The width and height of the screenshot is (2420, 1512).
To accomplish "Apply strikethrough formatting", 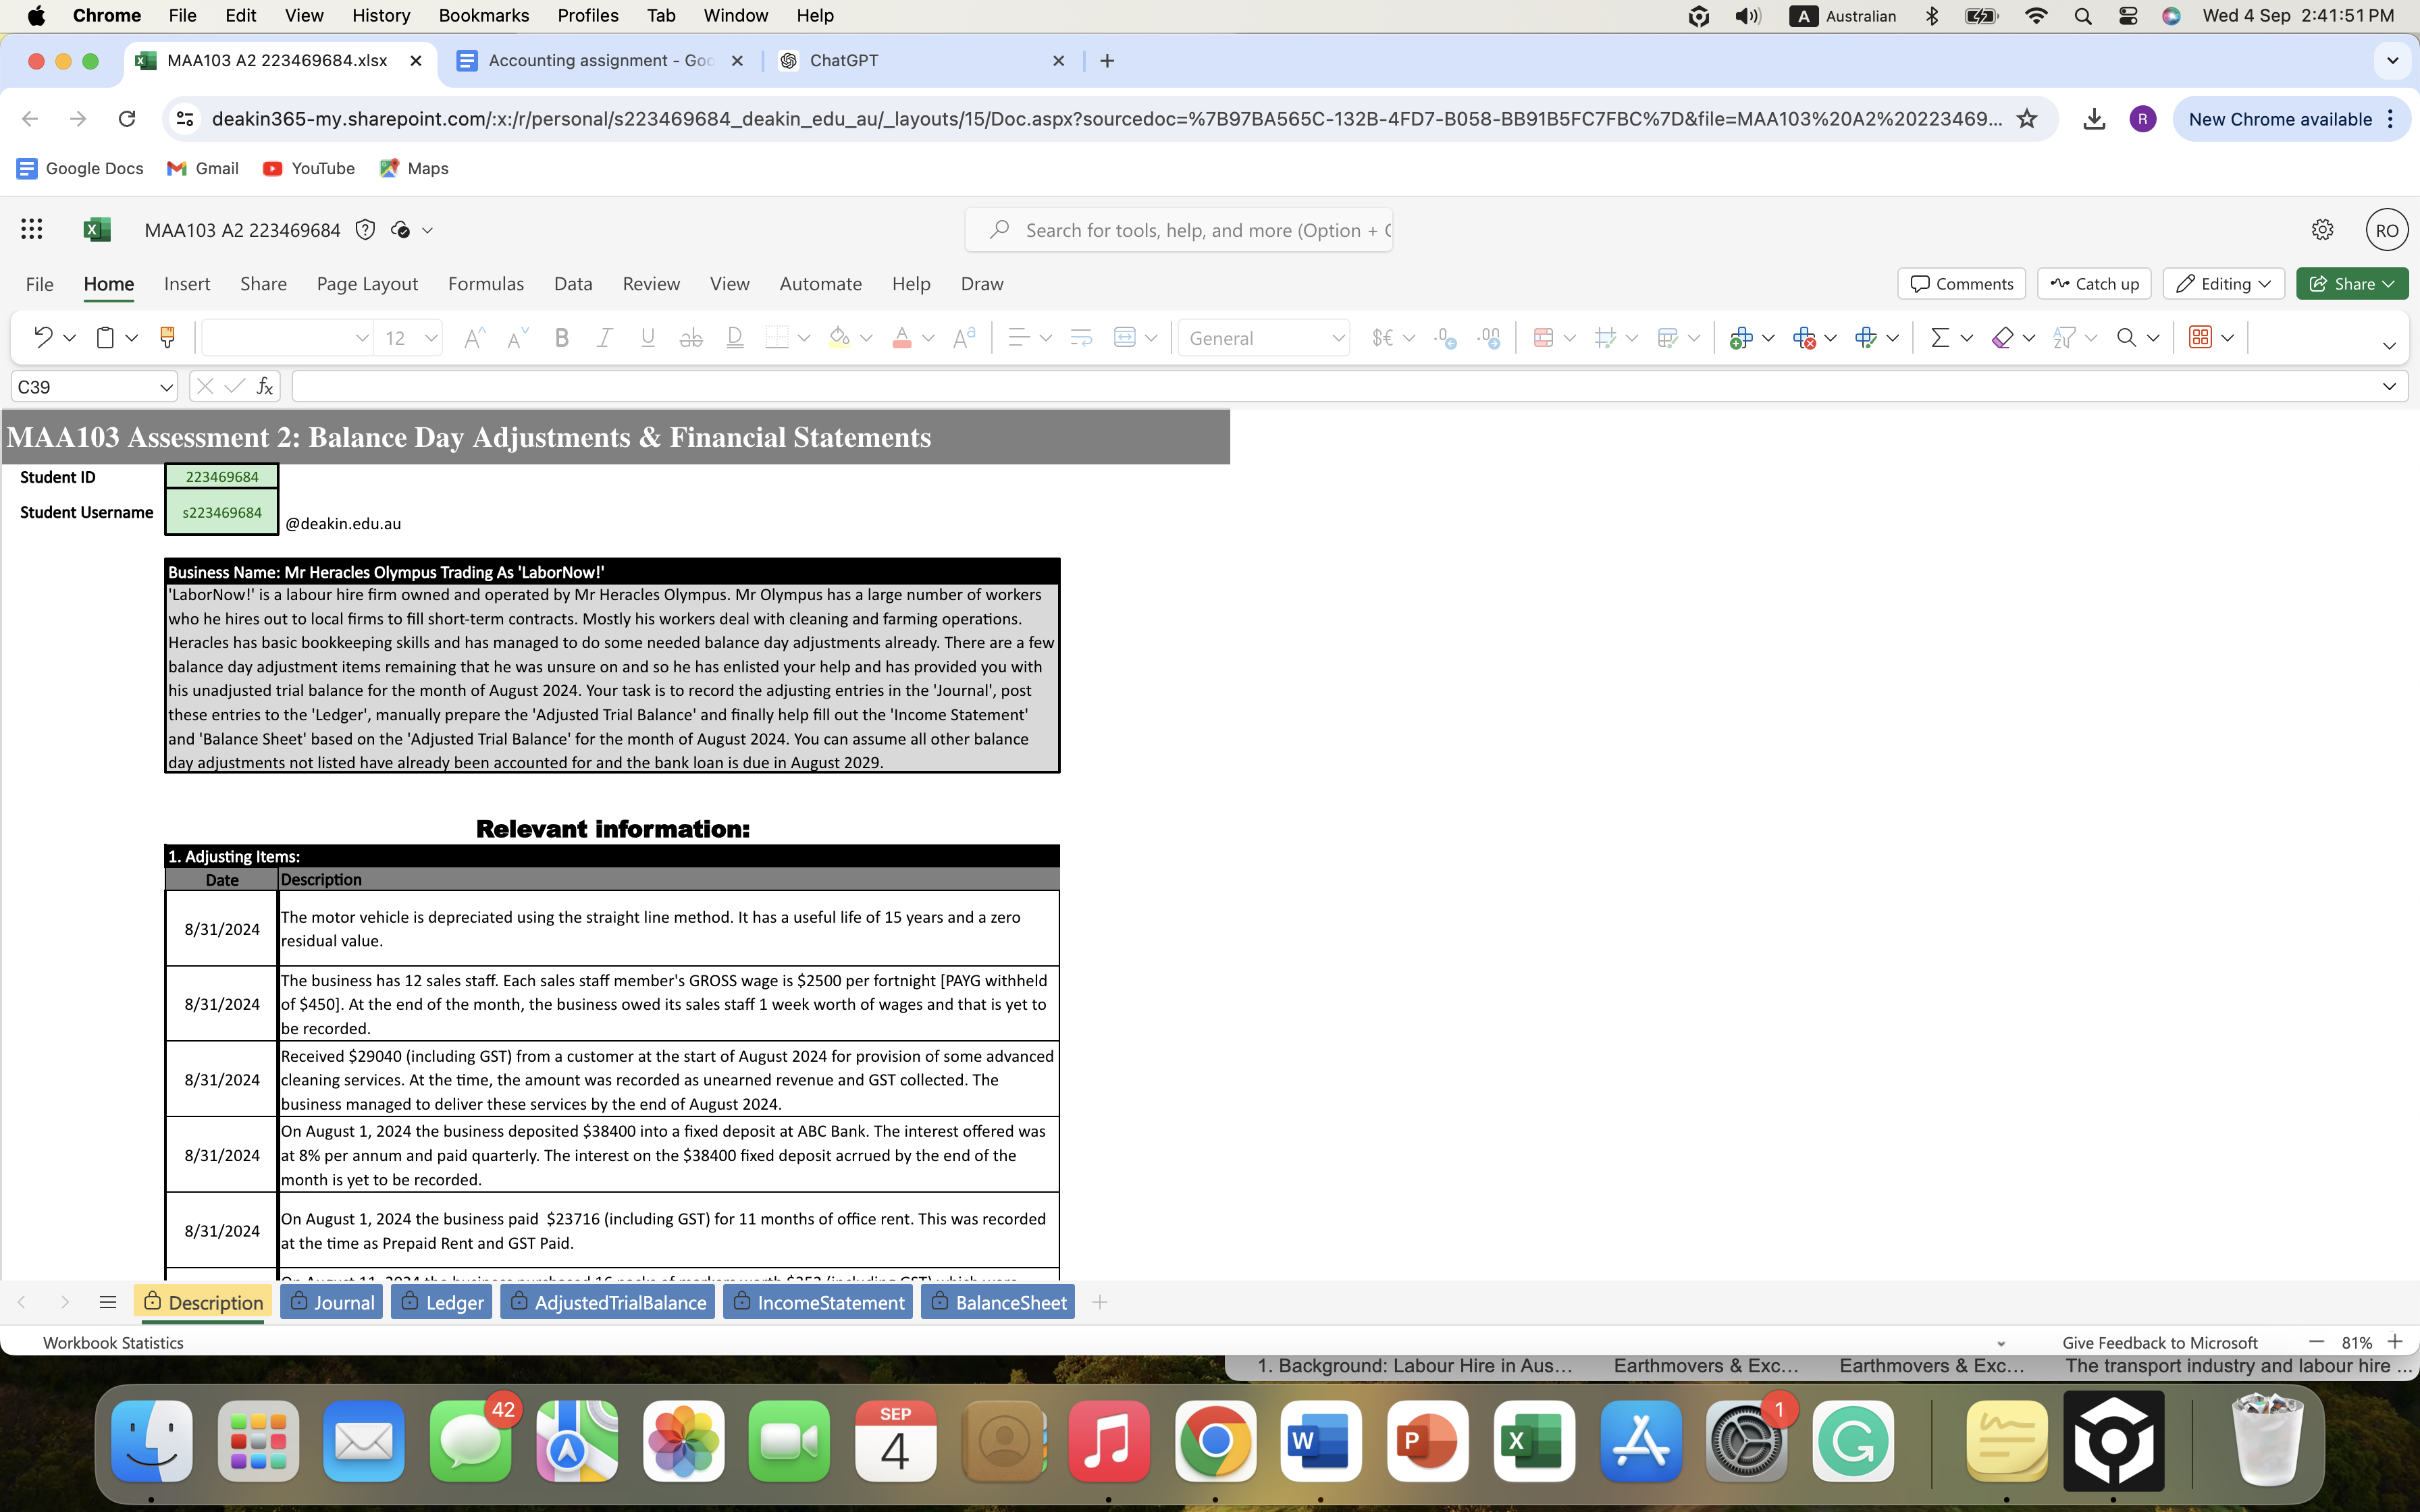I will 691,337.
